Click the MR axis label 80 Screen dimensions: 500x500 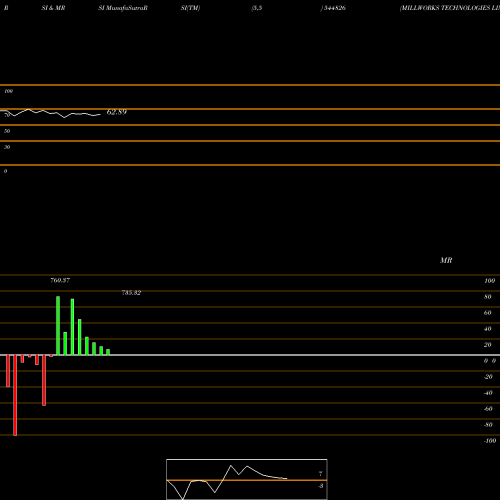pyautogui.click(x=488, y=297)
